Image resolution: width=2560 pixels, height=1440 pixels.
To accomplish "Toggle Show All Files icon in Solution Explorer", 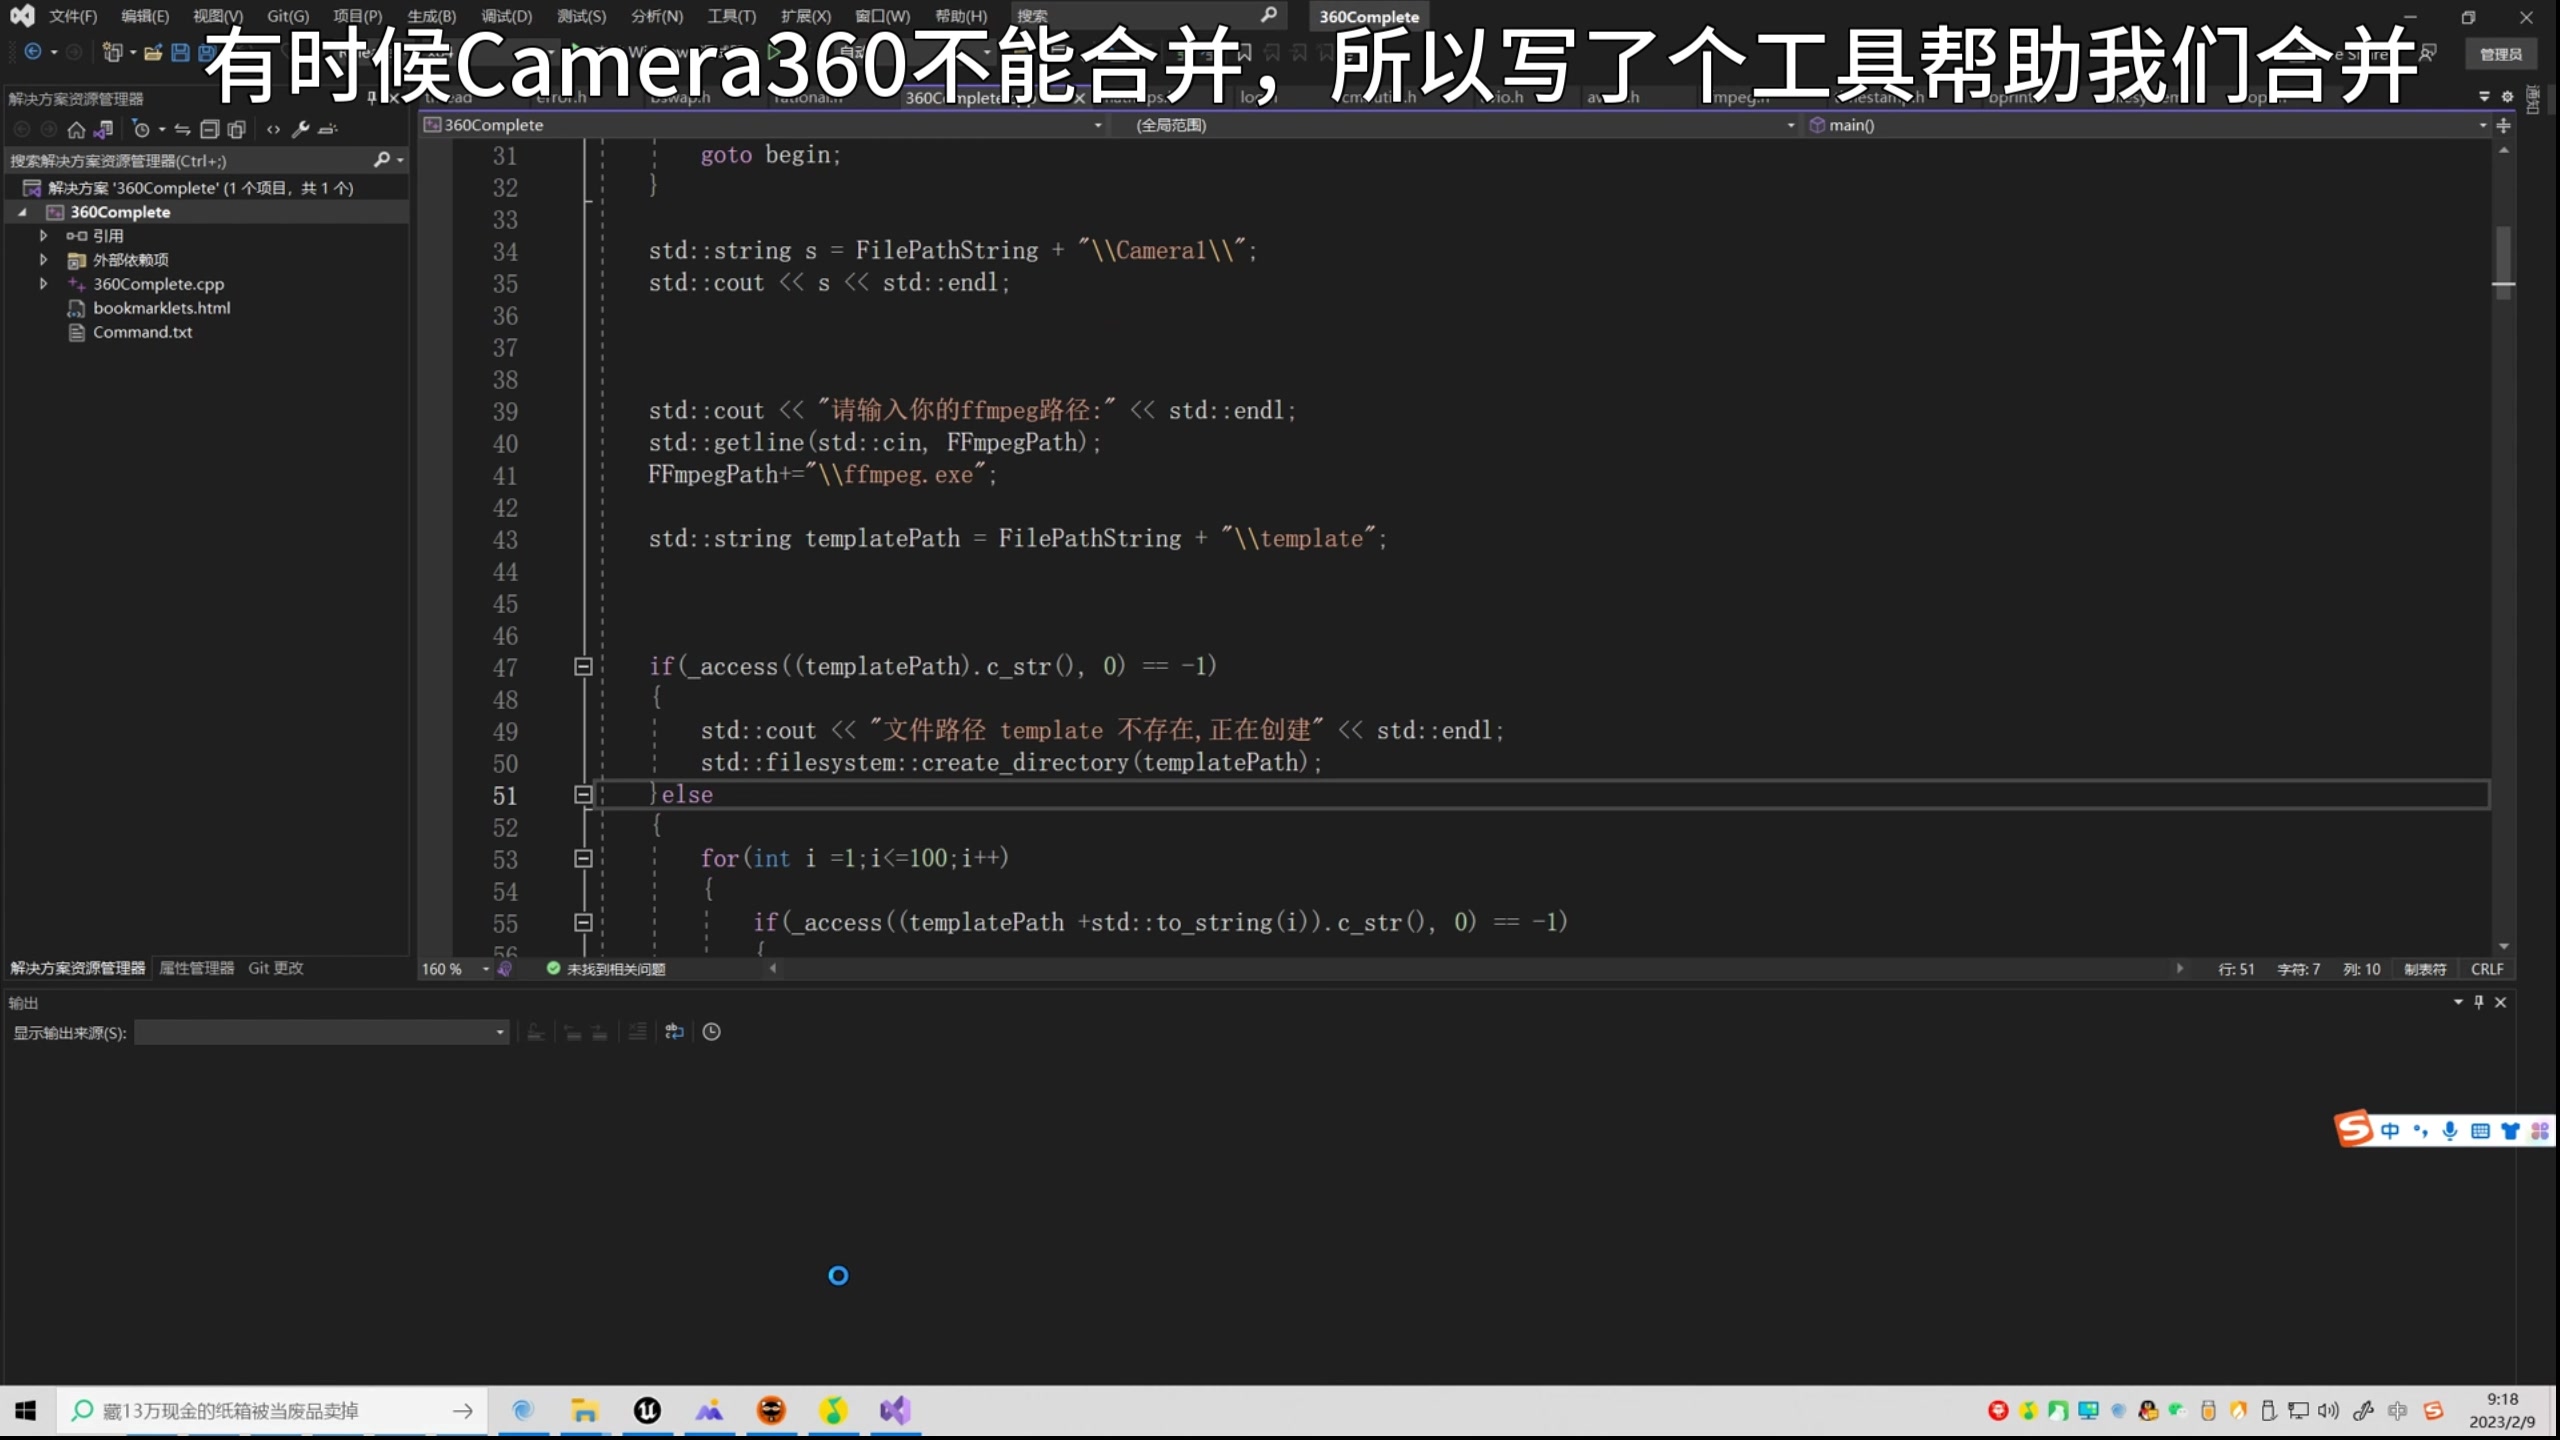I will click(236, 129).
